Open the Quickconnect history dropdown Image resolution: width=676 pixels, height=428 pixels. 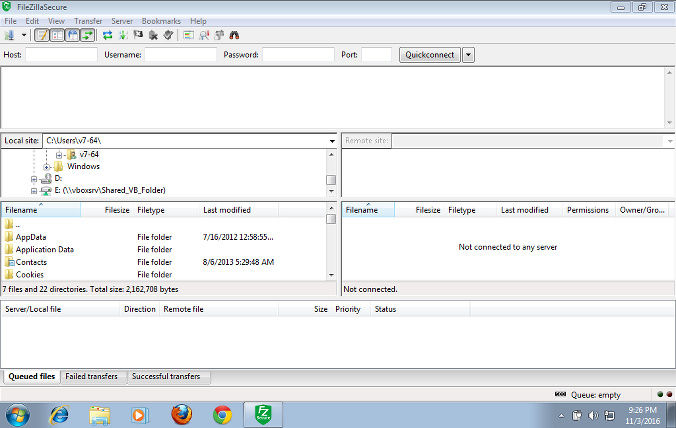[469, 55]
